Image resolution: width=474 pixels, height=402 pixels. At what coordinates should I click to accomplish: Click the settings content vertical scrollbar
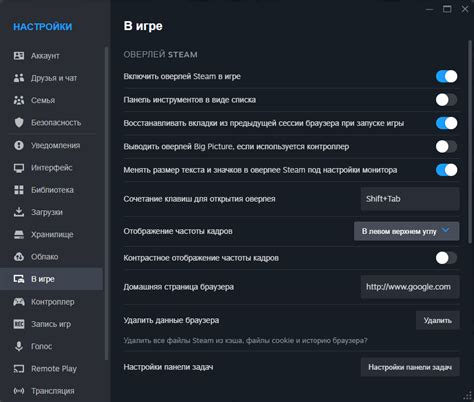[470, 142]
